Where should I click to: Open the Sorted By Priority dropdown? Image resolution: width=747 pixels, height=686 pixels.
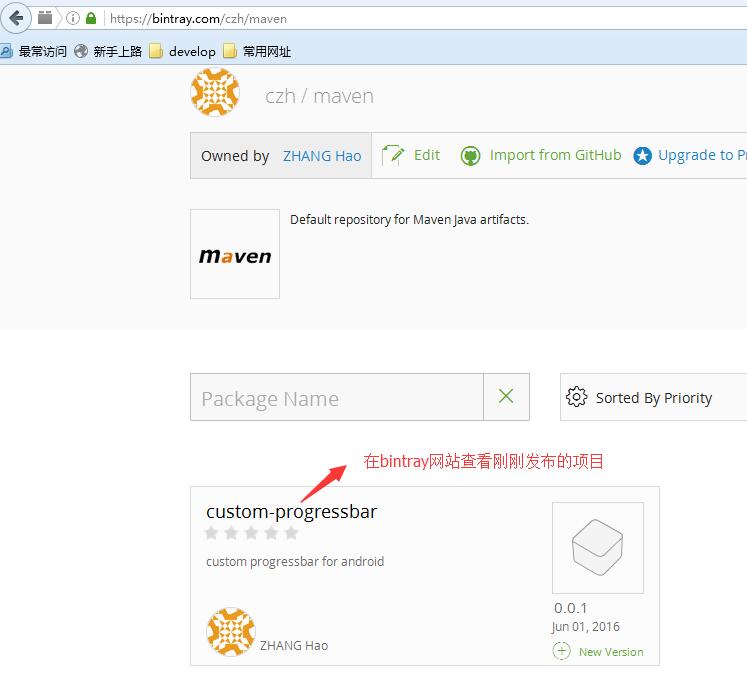click(654, 397)
